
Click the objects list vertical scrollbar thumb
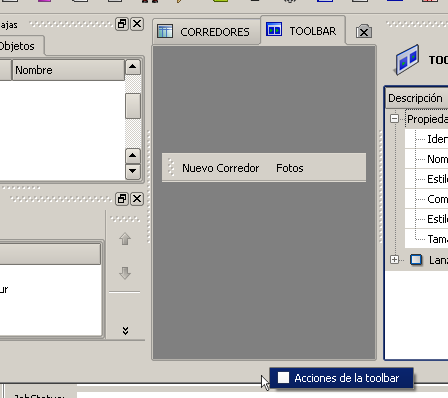pos(133,106)
